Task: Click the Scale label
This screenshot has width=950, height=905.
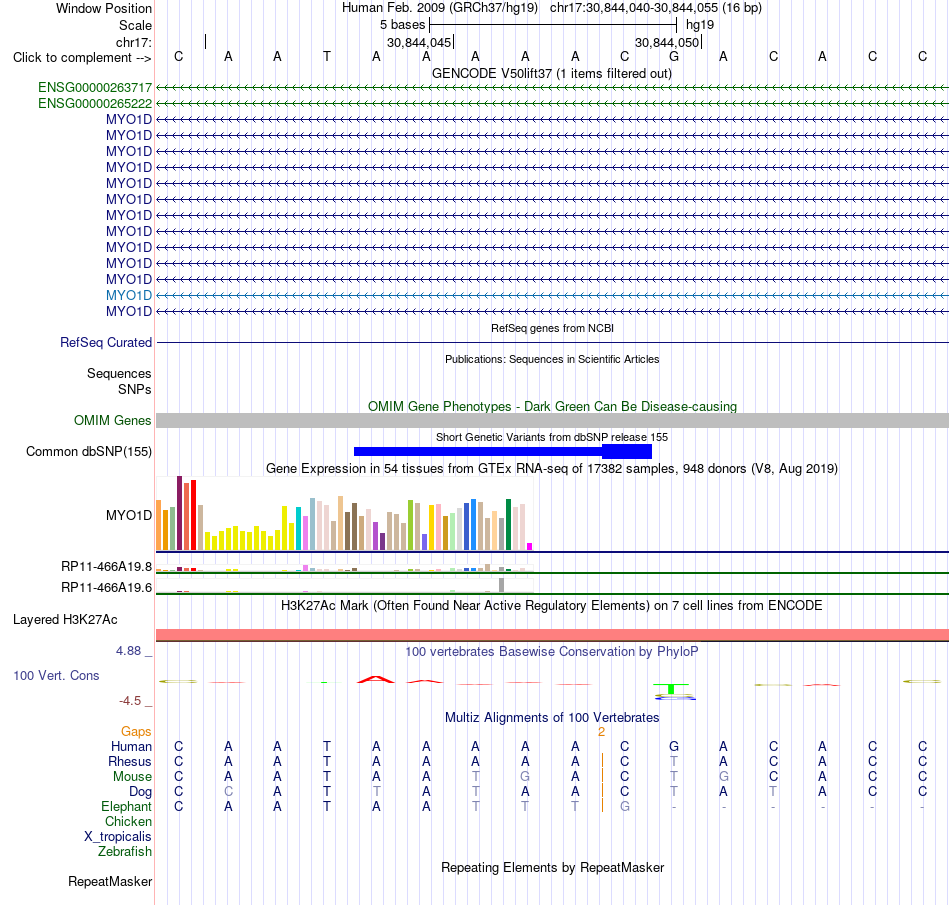Action: click(136, 25)
